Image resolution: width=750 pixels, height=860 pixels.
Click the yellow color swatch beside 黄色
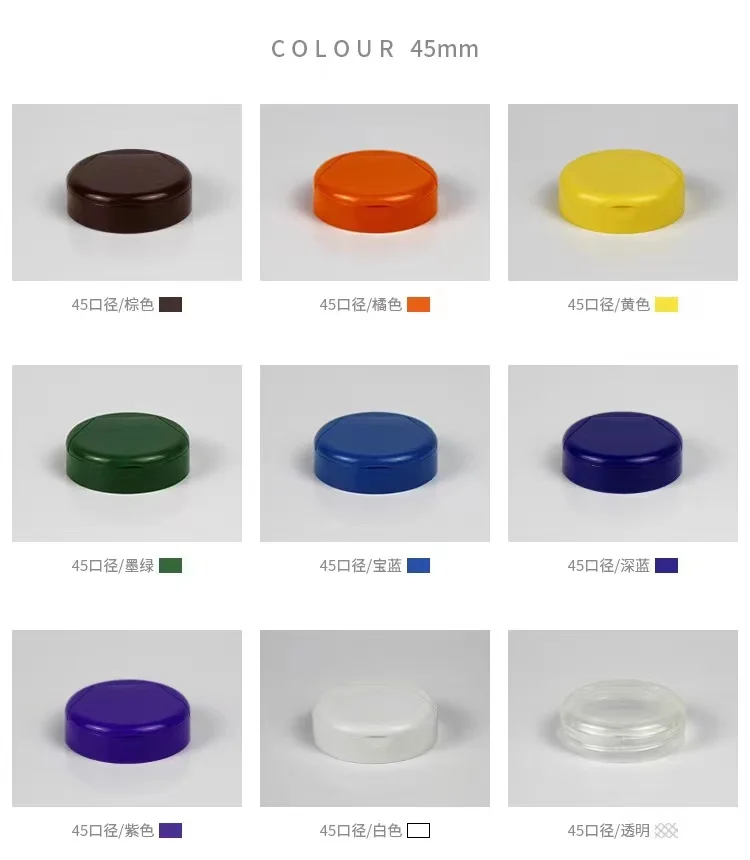click(x=667, y=304)
